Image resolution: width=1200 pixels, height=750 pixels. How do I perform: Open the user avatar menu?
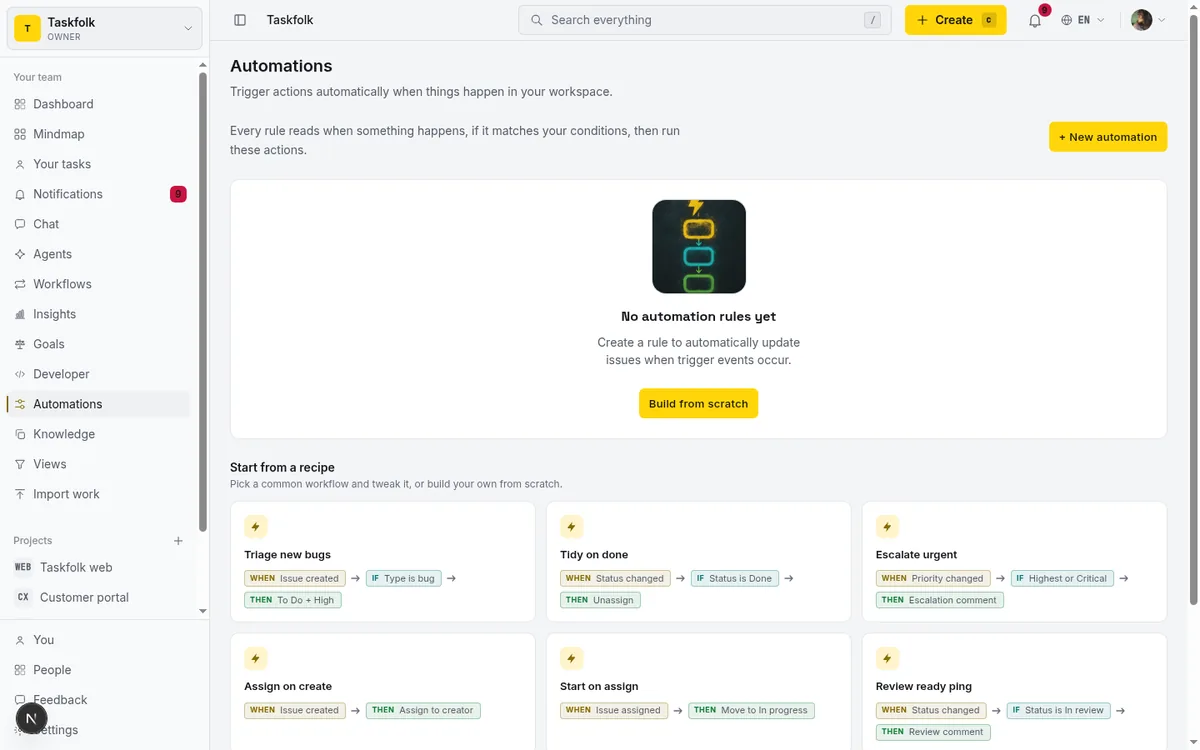1148,20
